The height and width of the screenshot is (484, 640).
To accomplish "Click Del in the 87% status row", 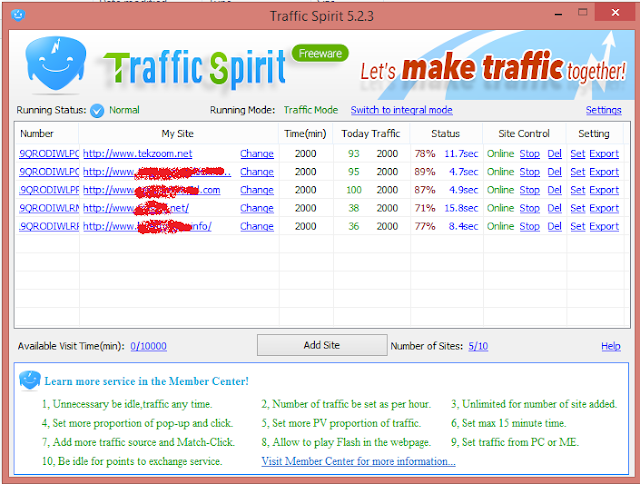I will (554, 190).
